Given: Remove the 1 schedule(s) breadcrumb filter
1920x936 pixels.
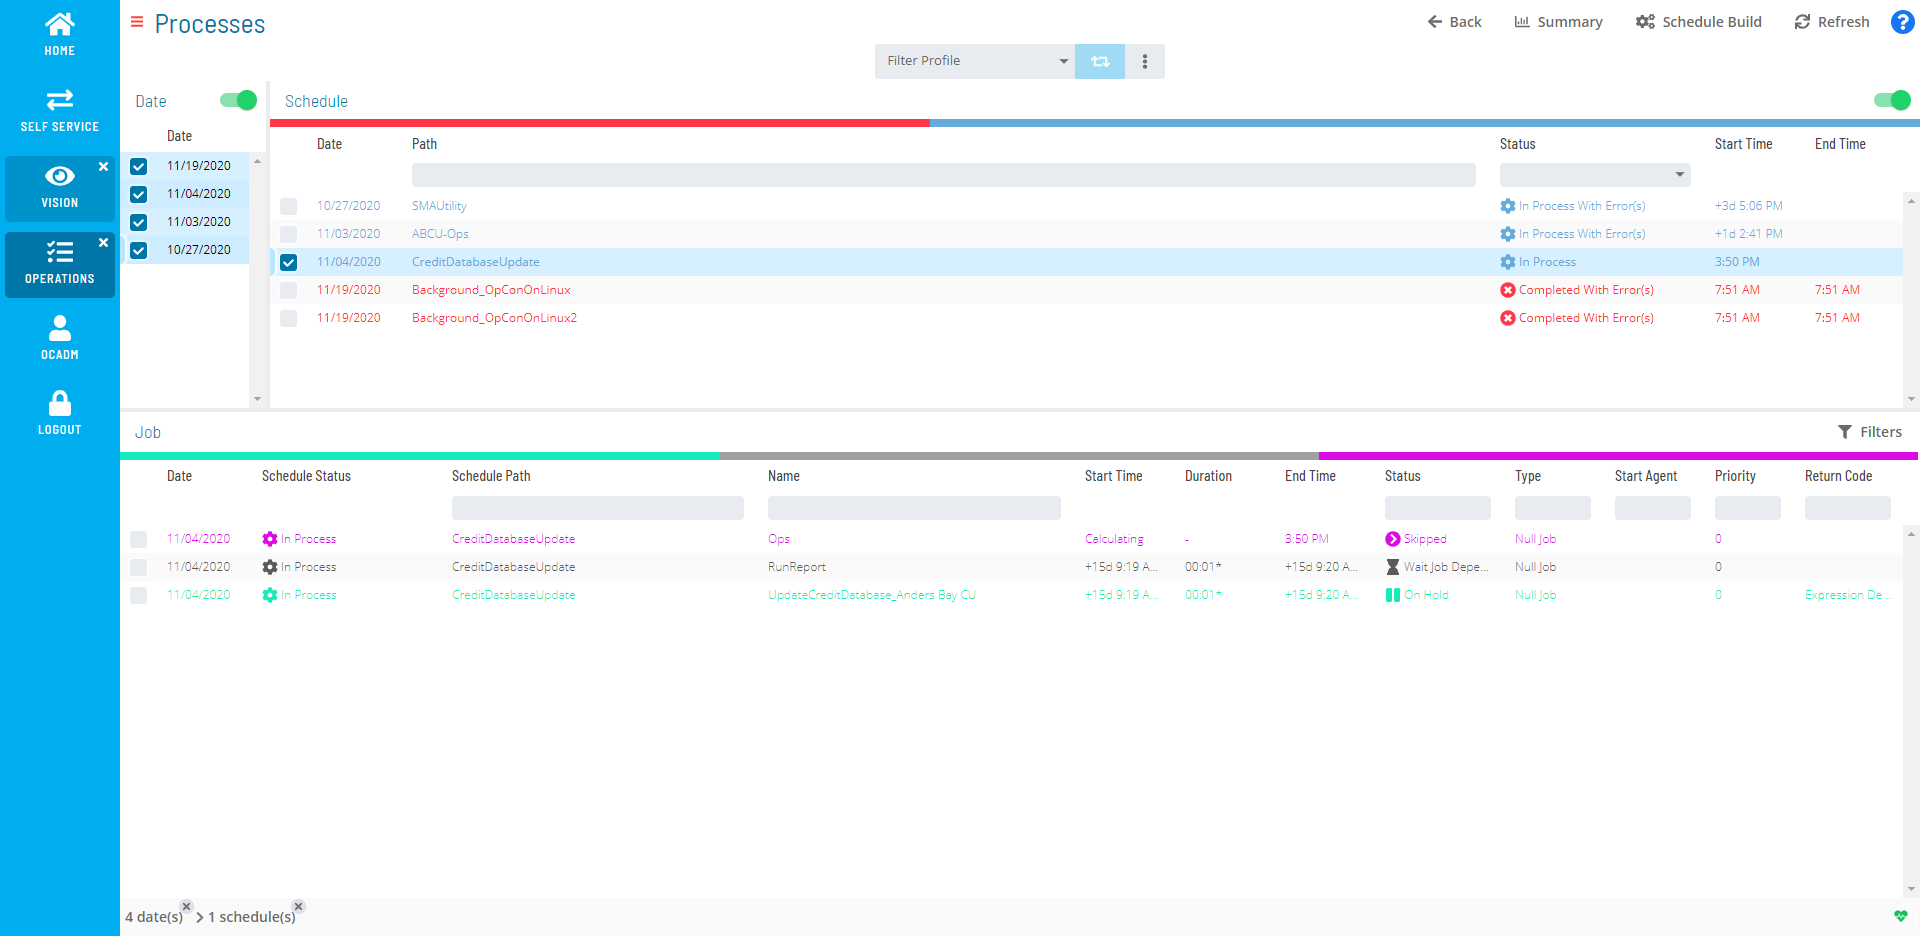Looking at the screenshot, I should pyautogui.click(x=298, y=906).
